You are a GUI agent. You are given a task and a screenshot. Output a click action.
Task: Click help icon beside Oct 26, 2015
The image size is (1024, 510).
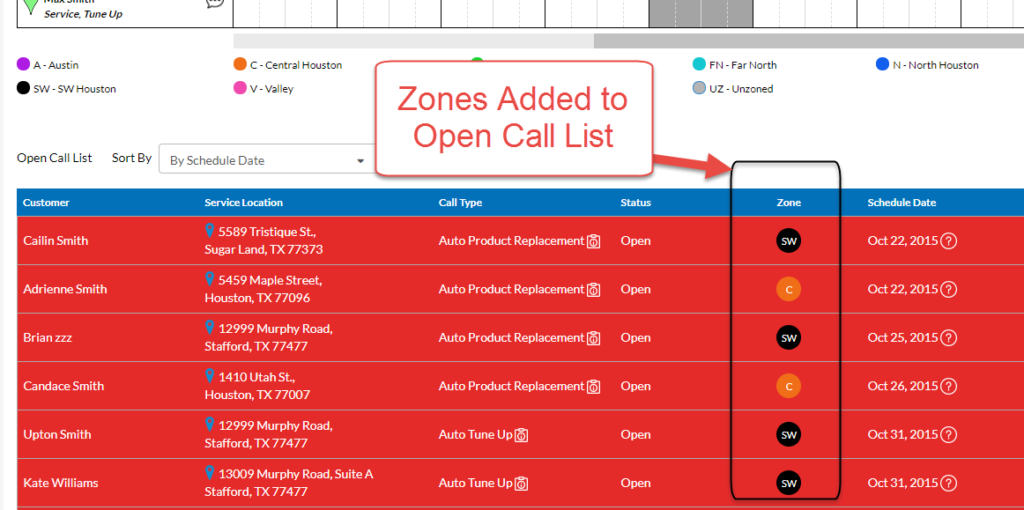(949, 386)
